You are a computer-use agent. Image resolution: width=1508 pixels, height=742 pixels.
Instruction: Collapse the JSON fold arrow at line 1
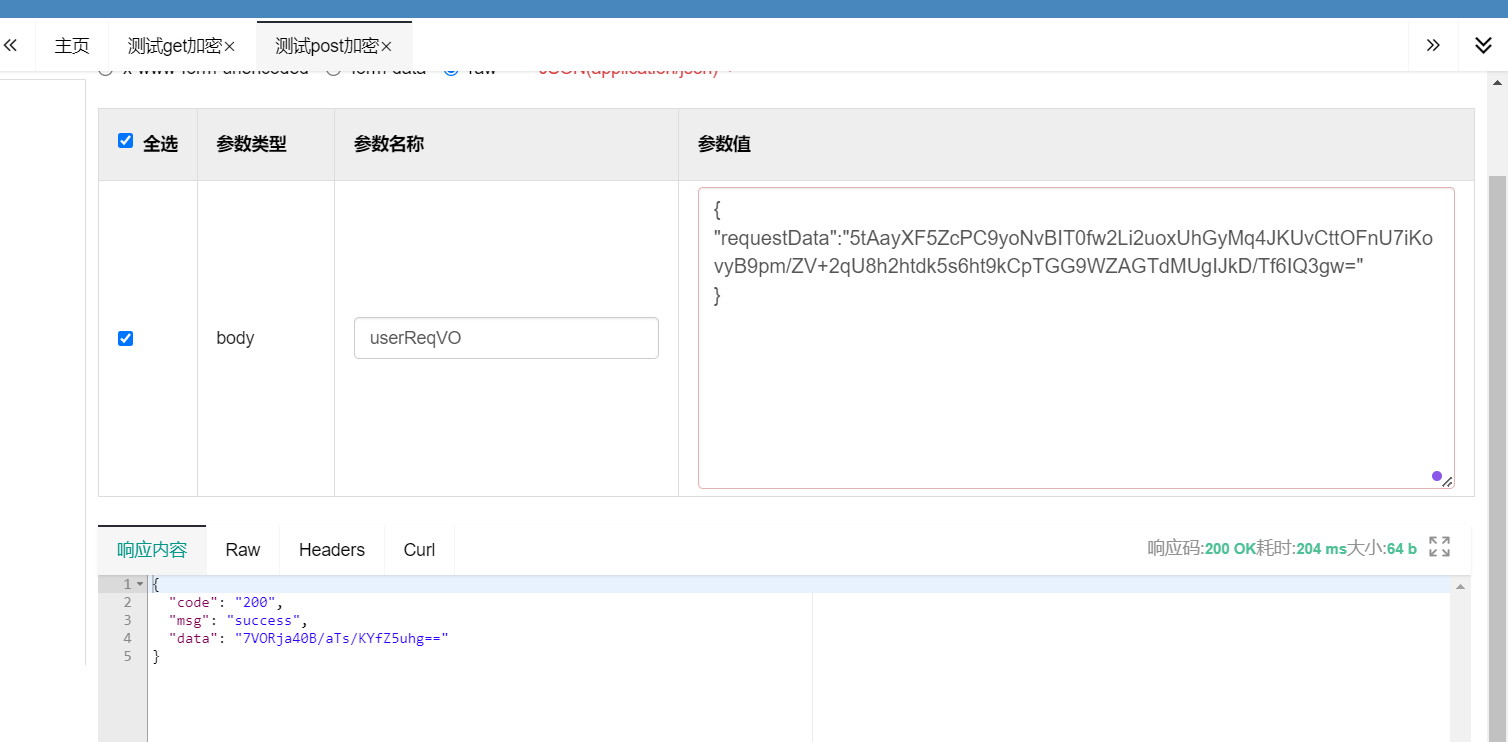tap(140, 584)
